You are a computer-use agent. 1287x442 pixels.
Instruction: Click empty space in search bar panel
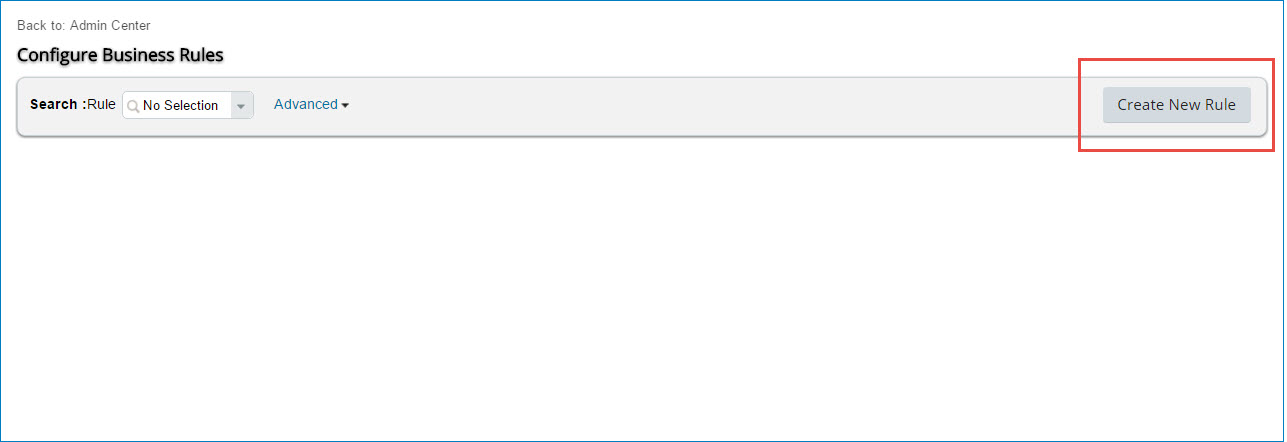(720, 105)
